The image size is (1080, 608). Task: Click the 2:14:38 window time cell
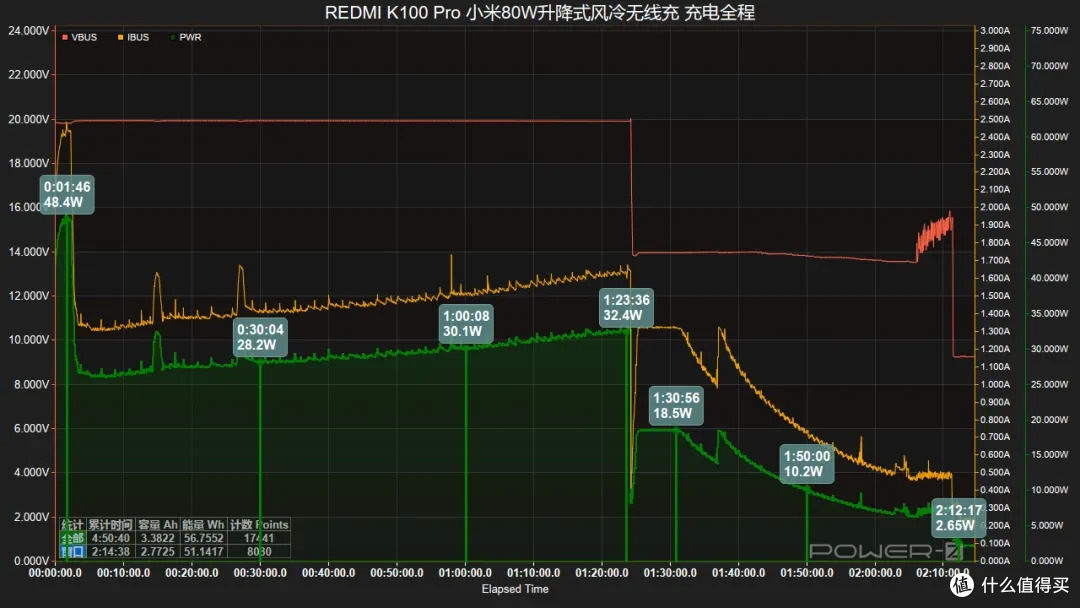110,551
